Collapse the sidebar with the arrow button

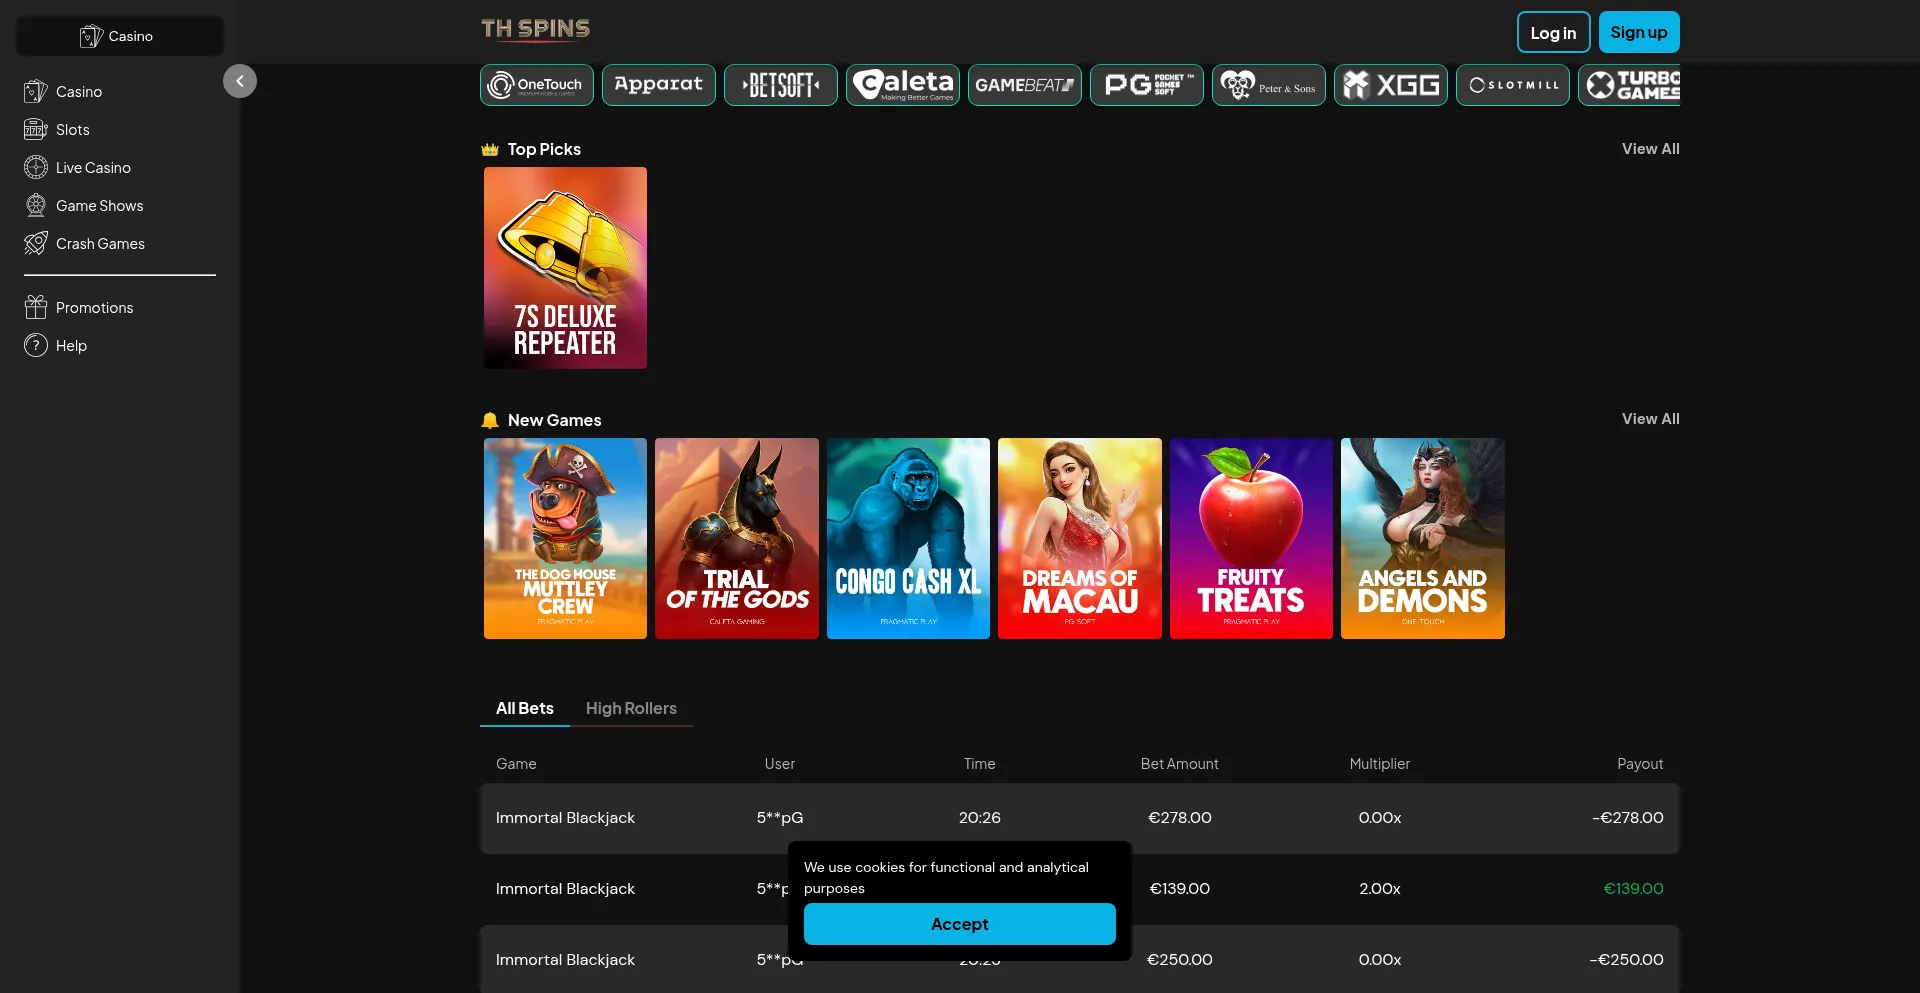point(240,81)
